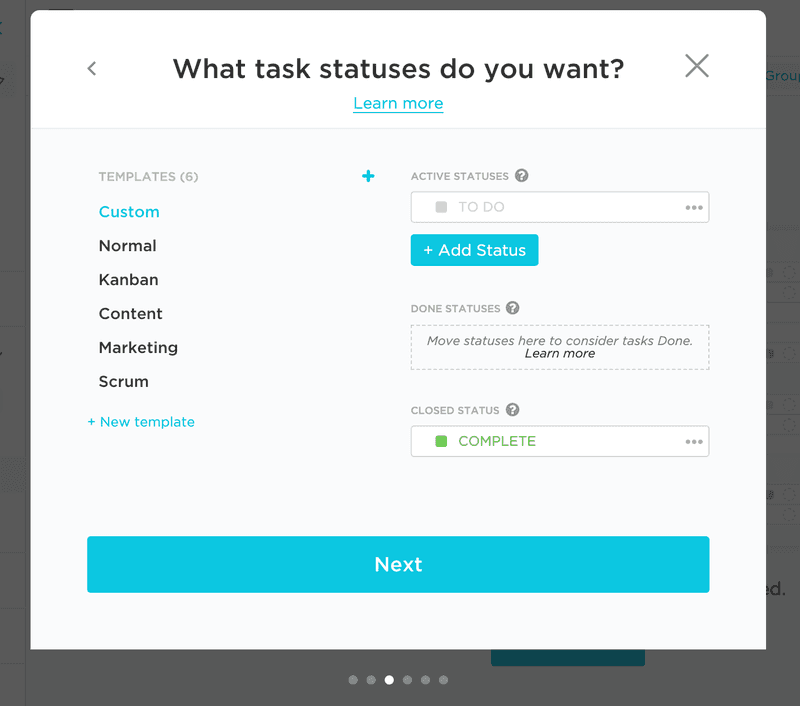Click Next to continue setup
The image size is (800, 706).
coord(398,564)
